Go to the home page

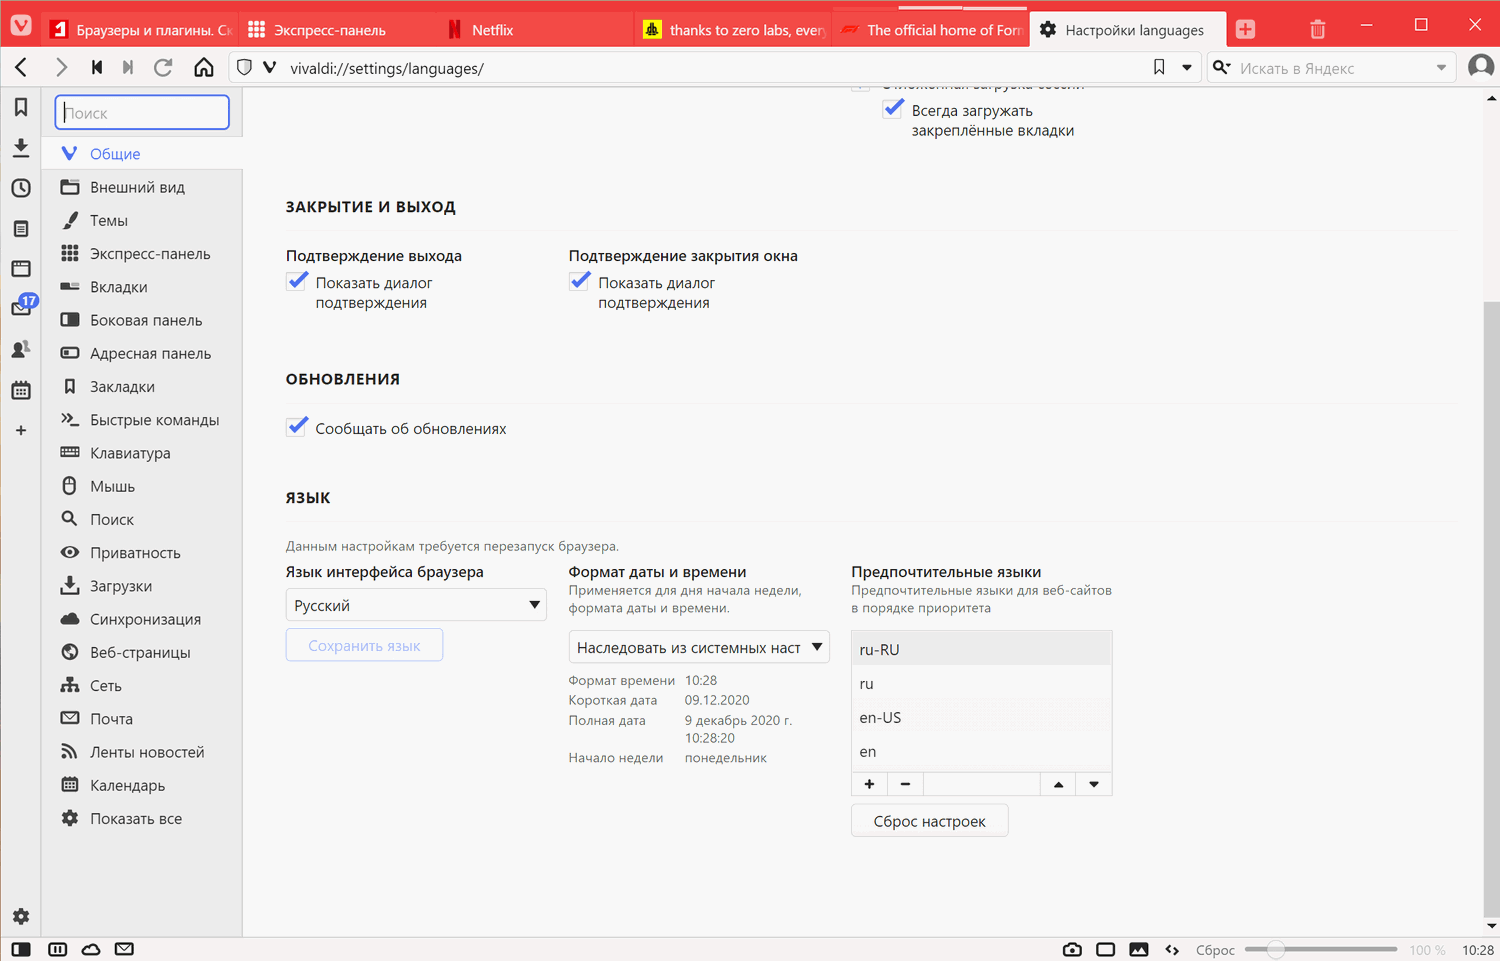(x=204, y=68)
